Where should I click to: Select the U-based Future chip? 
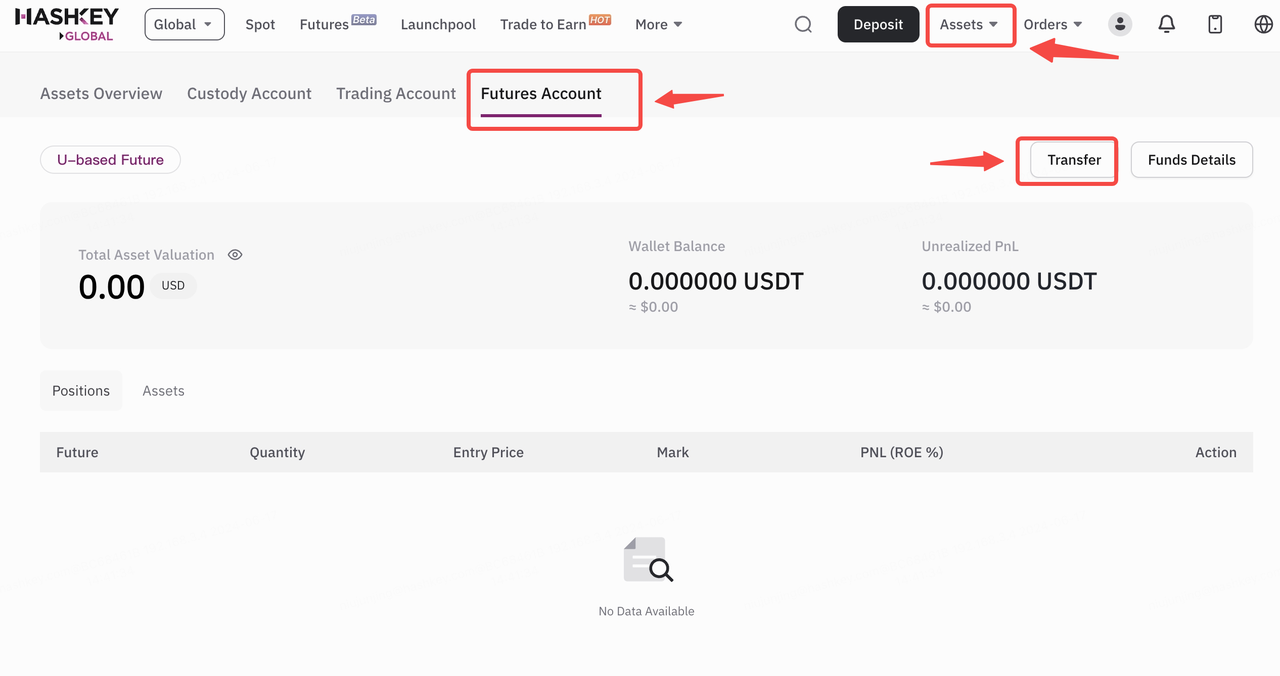[x=110, y=160]
